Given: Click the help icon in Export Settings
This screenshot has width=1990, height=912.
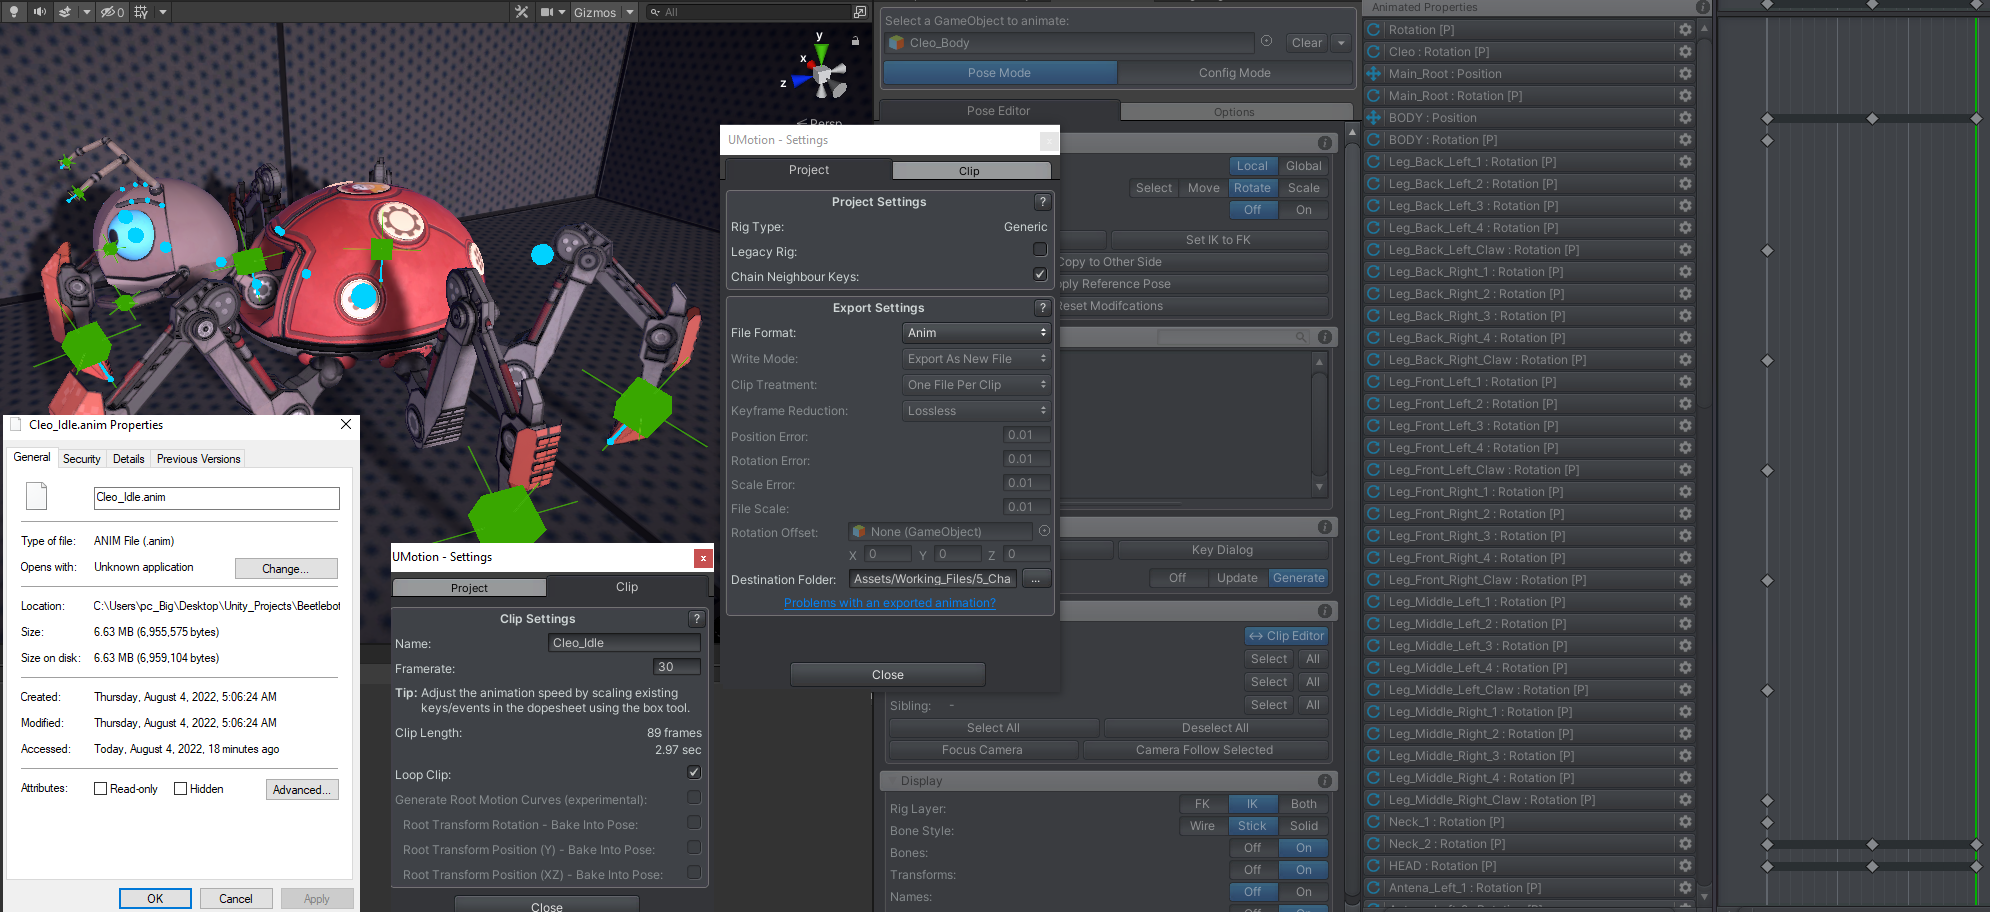Looking at the screenshot, I should (1042, 307).
